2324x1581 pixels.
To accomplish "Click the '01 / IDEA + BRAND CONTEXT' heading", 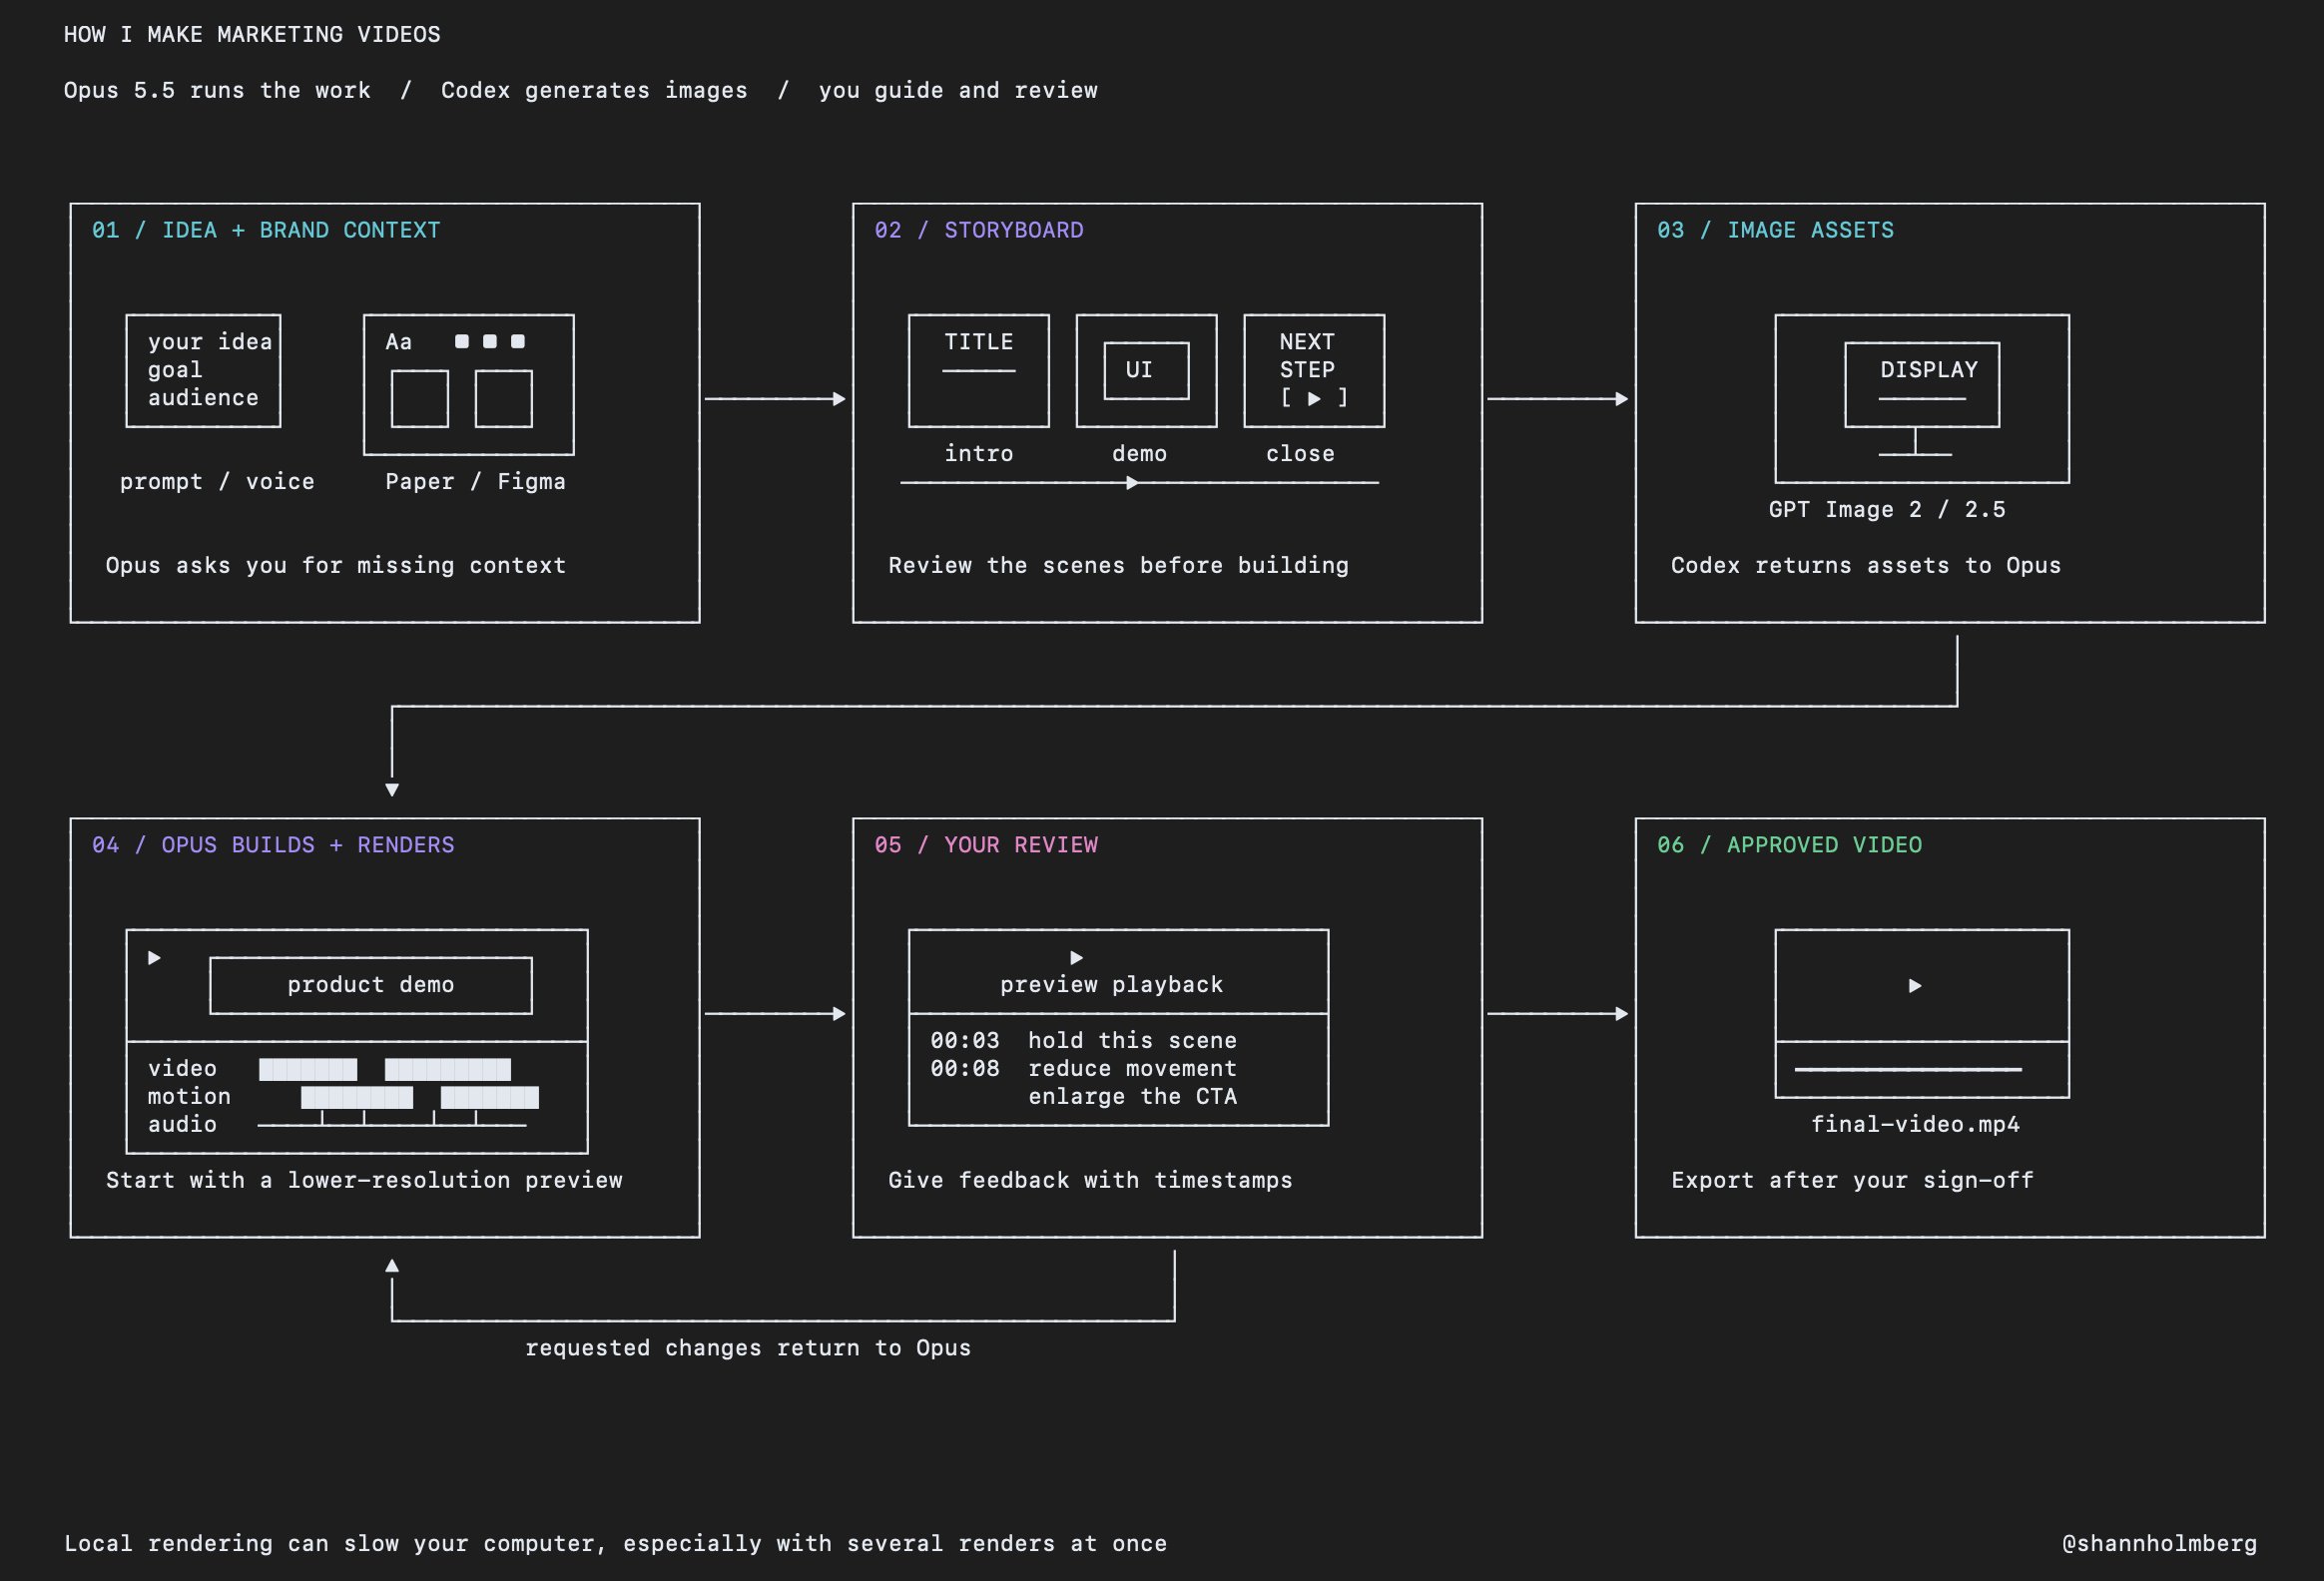I will (266, 230).
